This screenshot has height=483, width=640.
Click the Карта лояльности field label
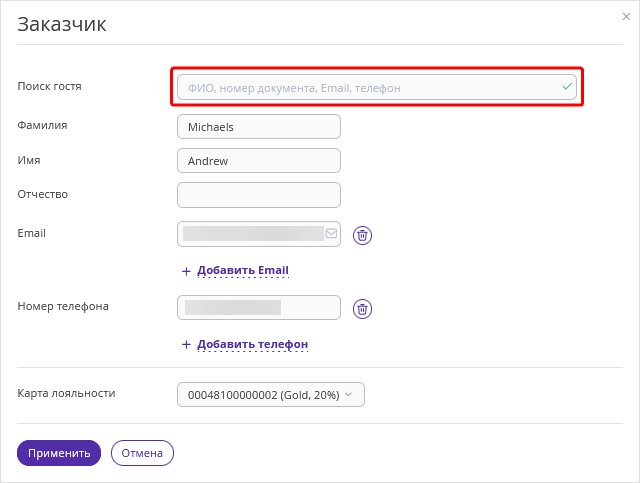coord(66,393)
